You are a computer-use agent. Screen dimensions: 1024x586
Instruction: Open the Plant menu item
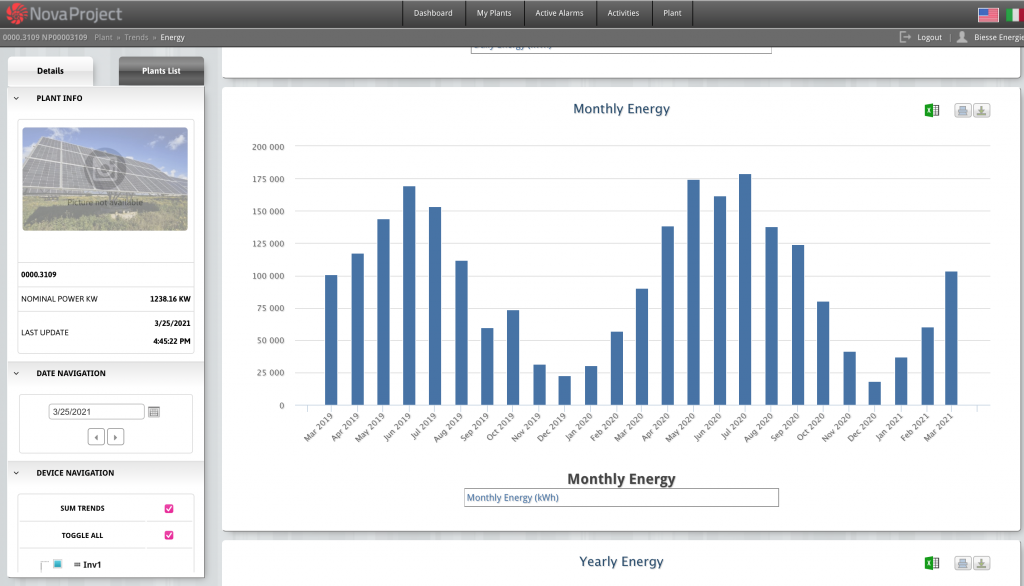672,13
